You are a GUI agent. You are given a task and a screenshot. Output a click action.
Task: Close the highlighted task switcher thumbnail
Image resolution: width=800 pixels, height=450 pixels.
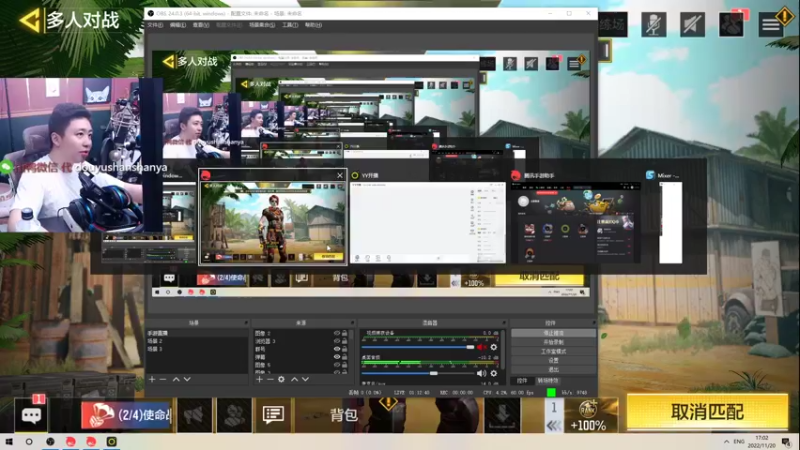pos(340,176)
